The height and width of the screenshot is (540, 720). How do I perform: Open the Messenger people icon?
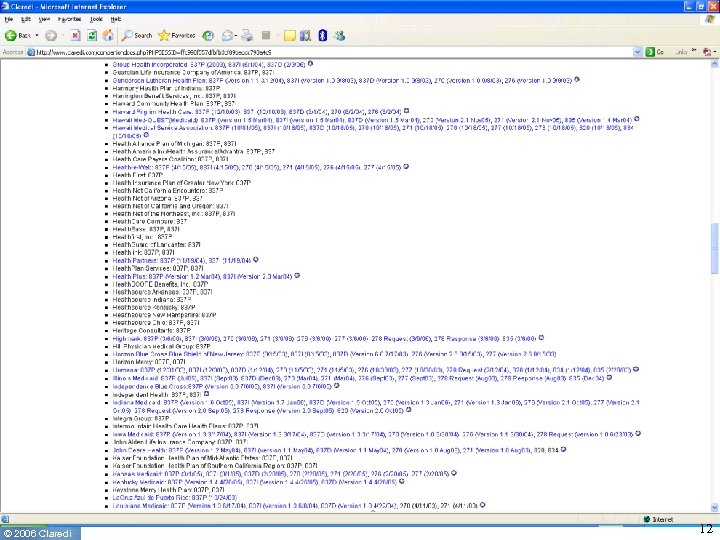pyautogui.click(x=339, y=35)
